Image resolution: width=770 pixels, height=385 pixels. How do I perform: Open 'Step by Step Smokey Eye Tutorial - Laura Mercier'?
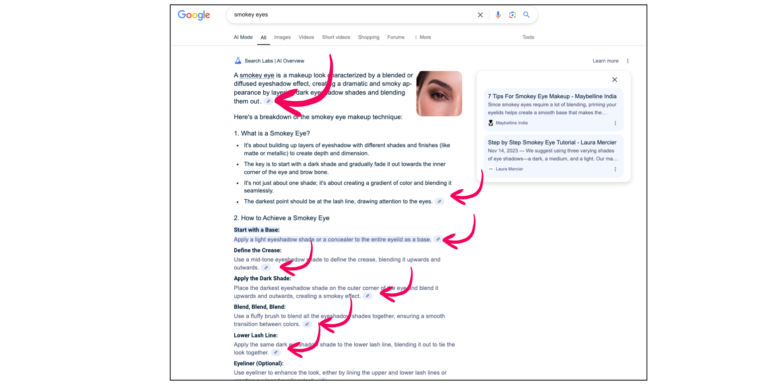point(552,142)
